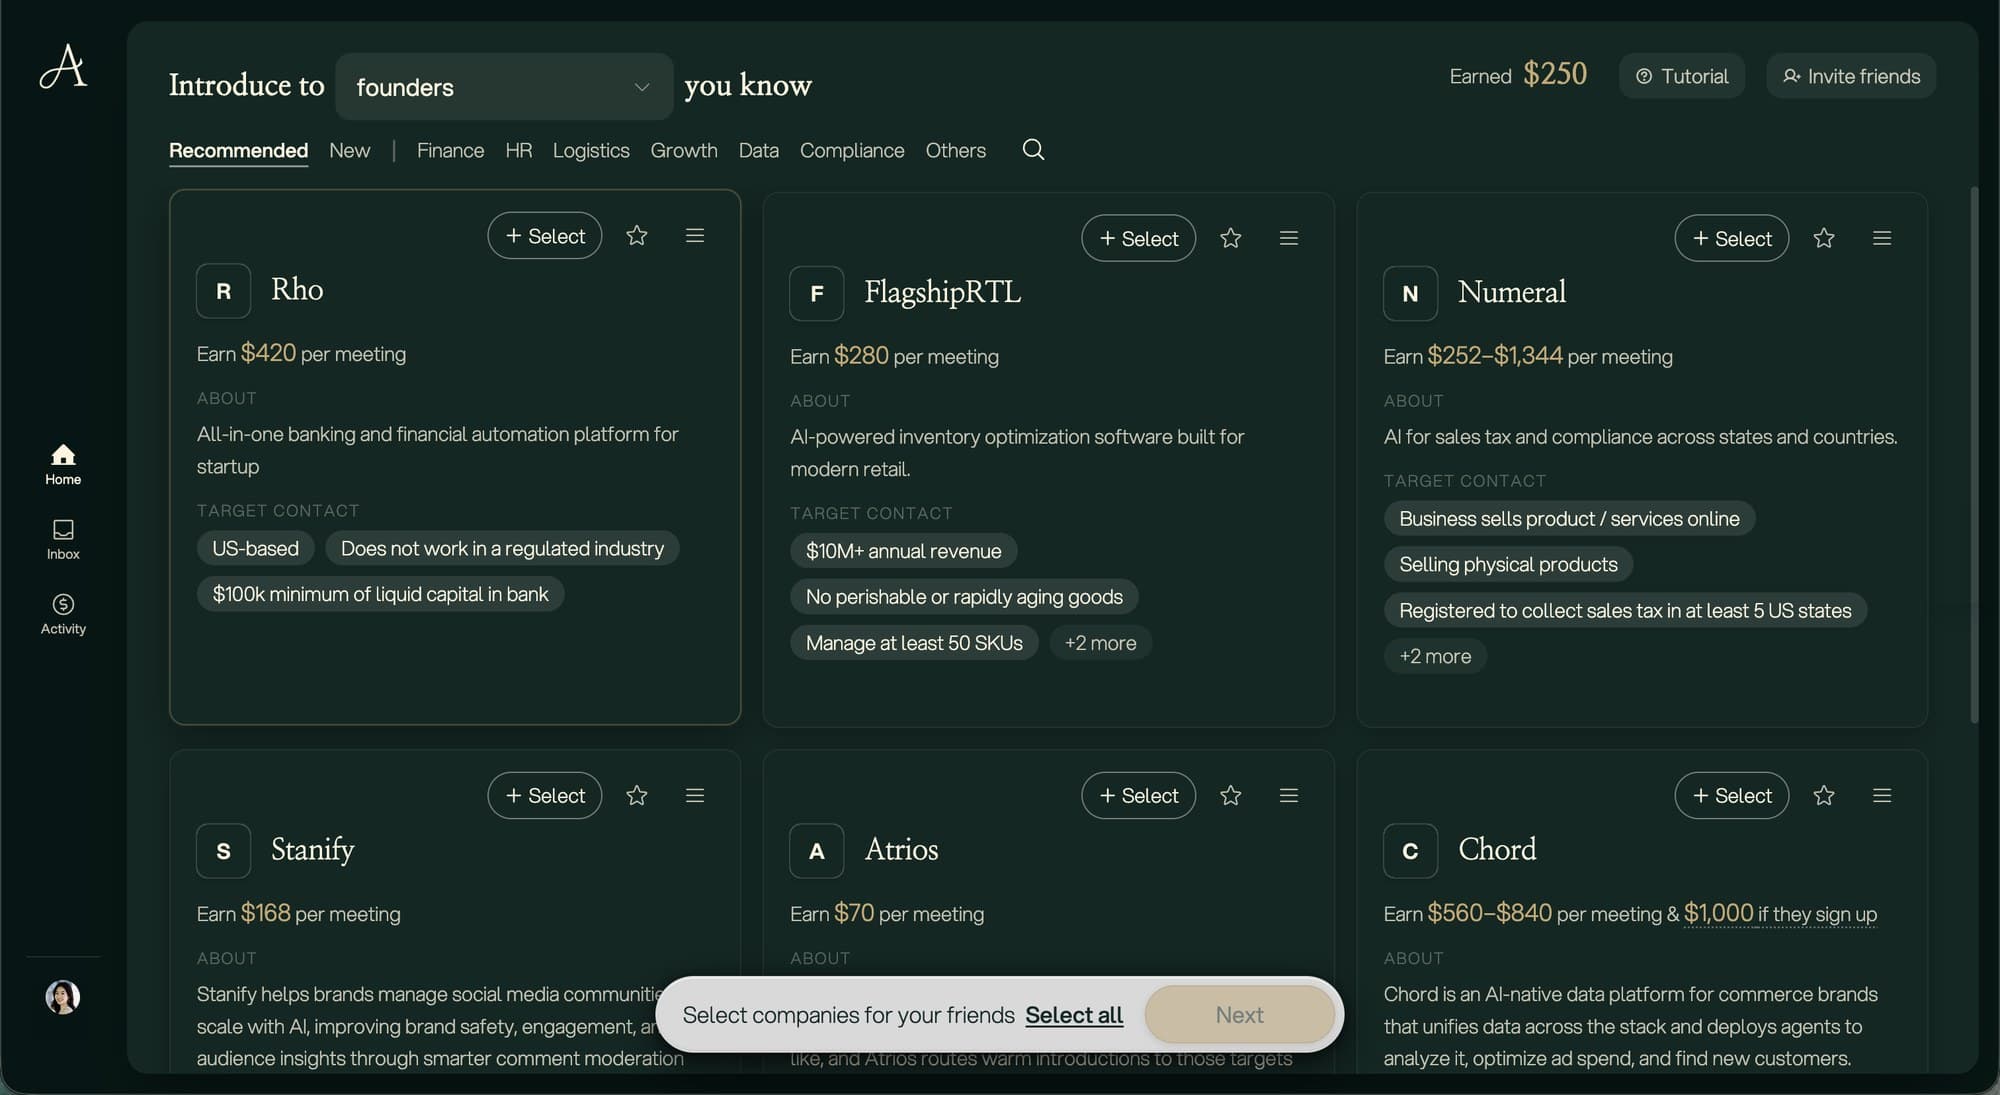Click the Chord company name

pyautogui.click(x=1497, y=850)
